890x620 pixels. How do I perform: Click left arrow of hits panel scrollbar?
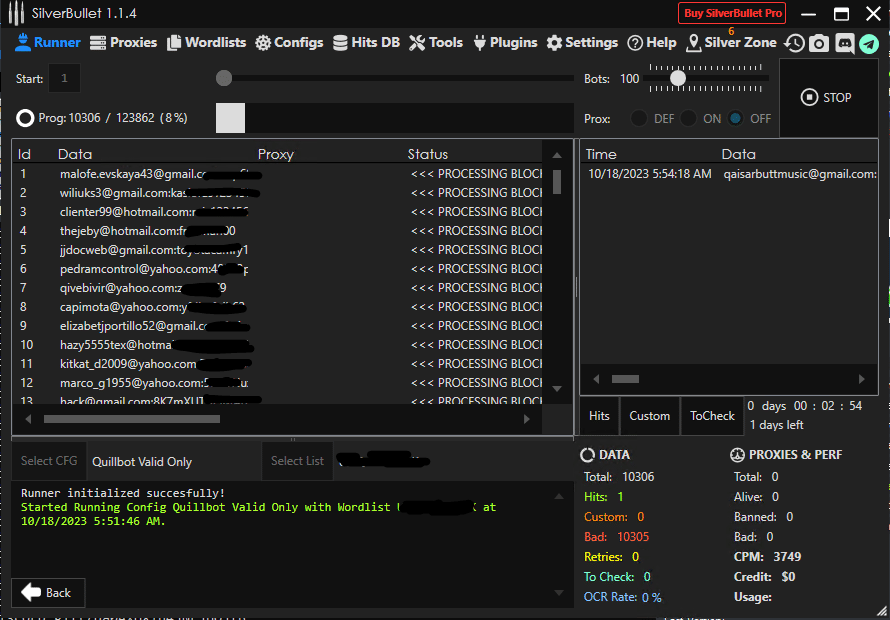596,379
